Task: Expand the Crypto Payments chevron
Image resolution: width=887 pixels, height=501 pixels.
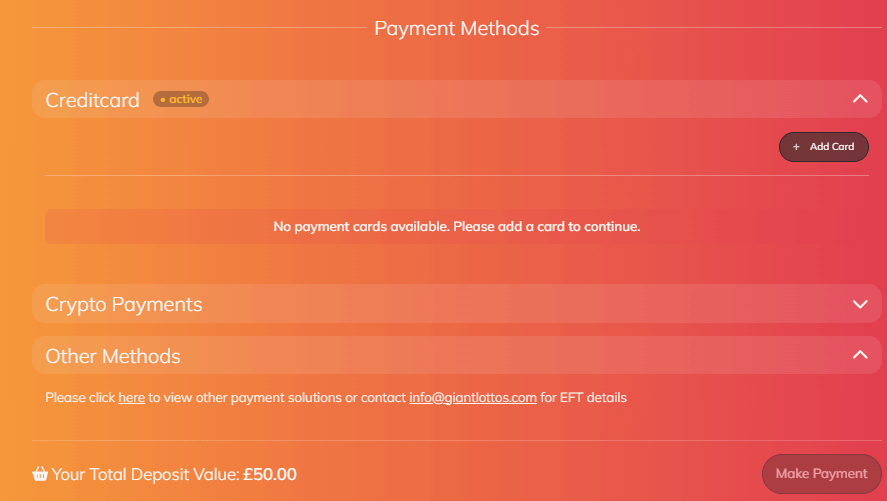Action: pos(859,304)
